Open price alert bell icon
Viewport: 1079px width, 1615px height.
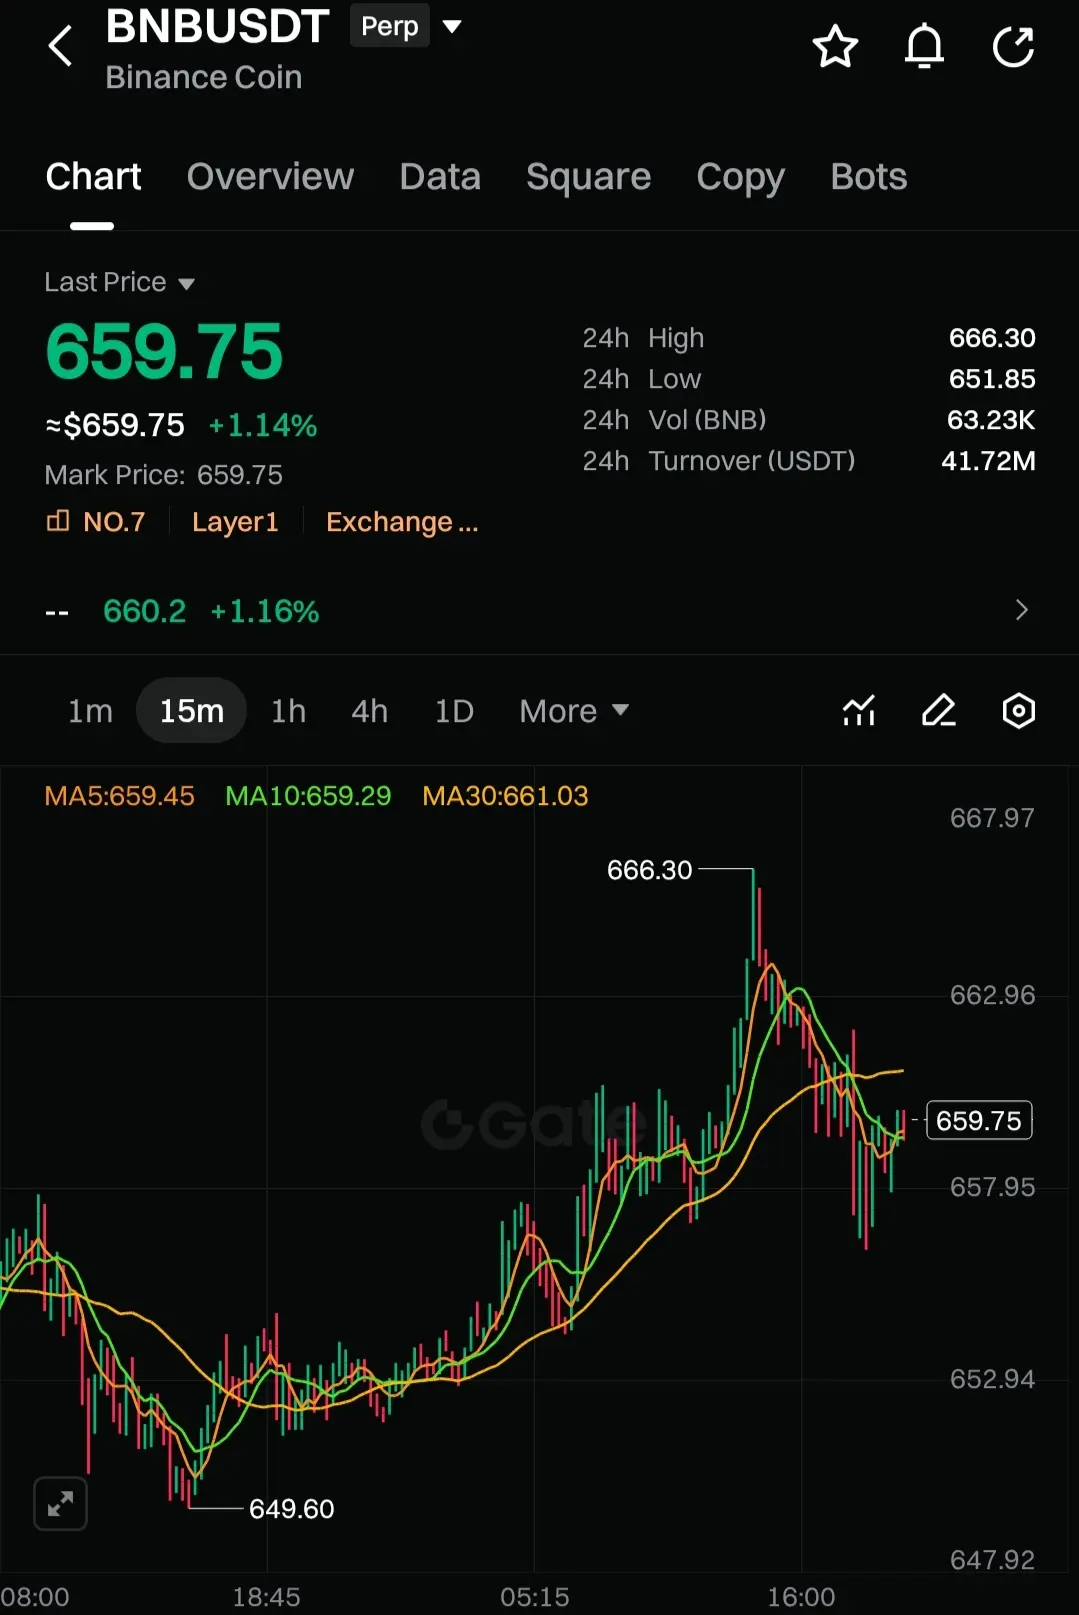point(924,47)
